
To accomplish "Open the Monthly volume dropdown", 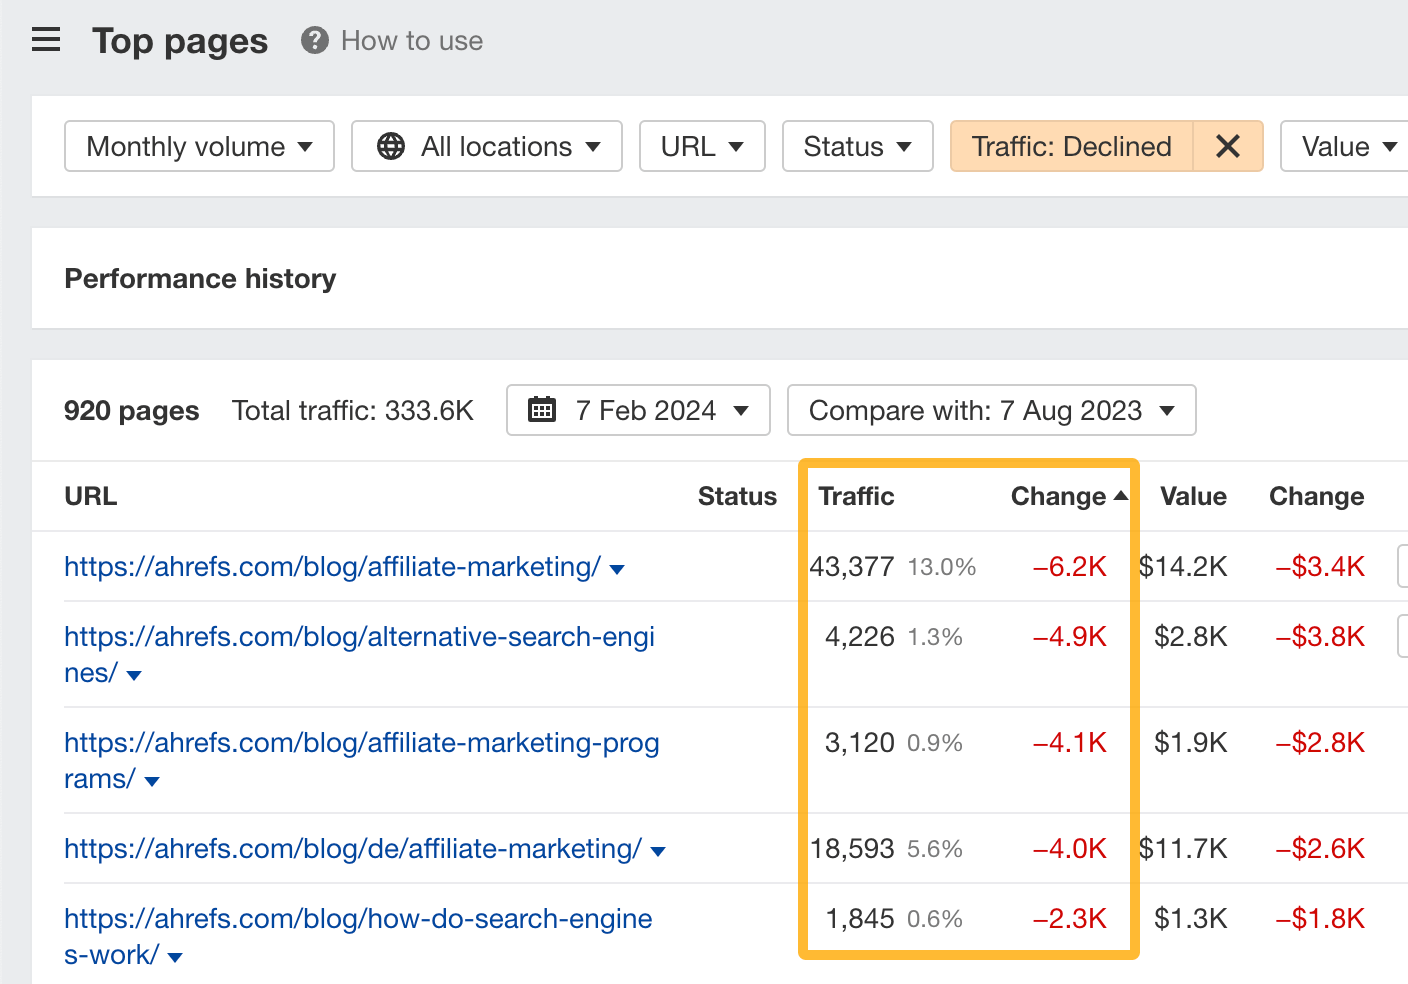I will [198, 146].
